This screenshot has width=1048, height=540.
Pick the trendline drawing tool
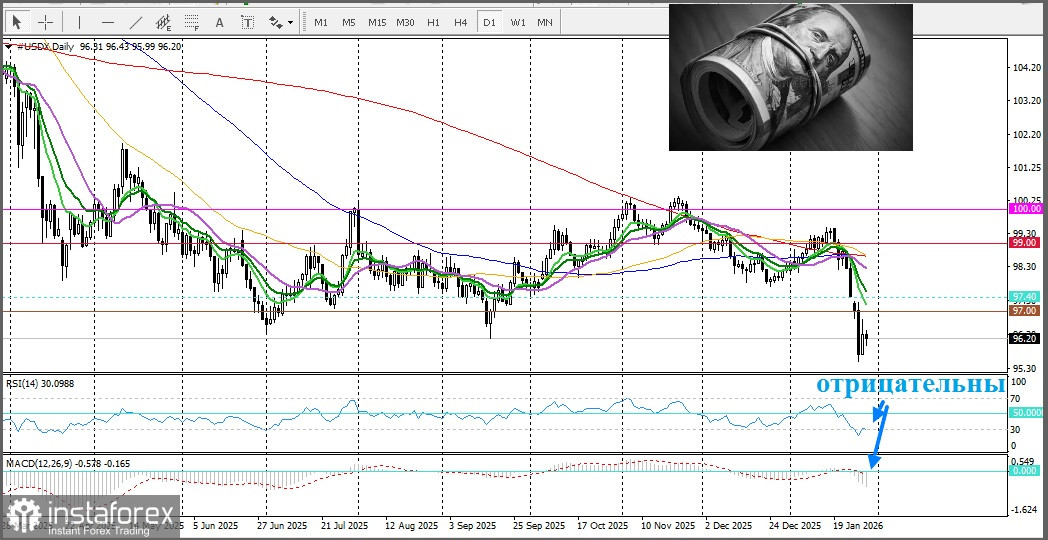pos(136,22)
